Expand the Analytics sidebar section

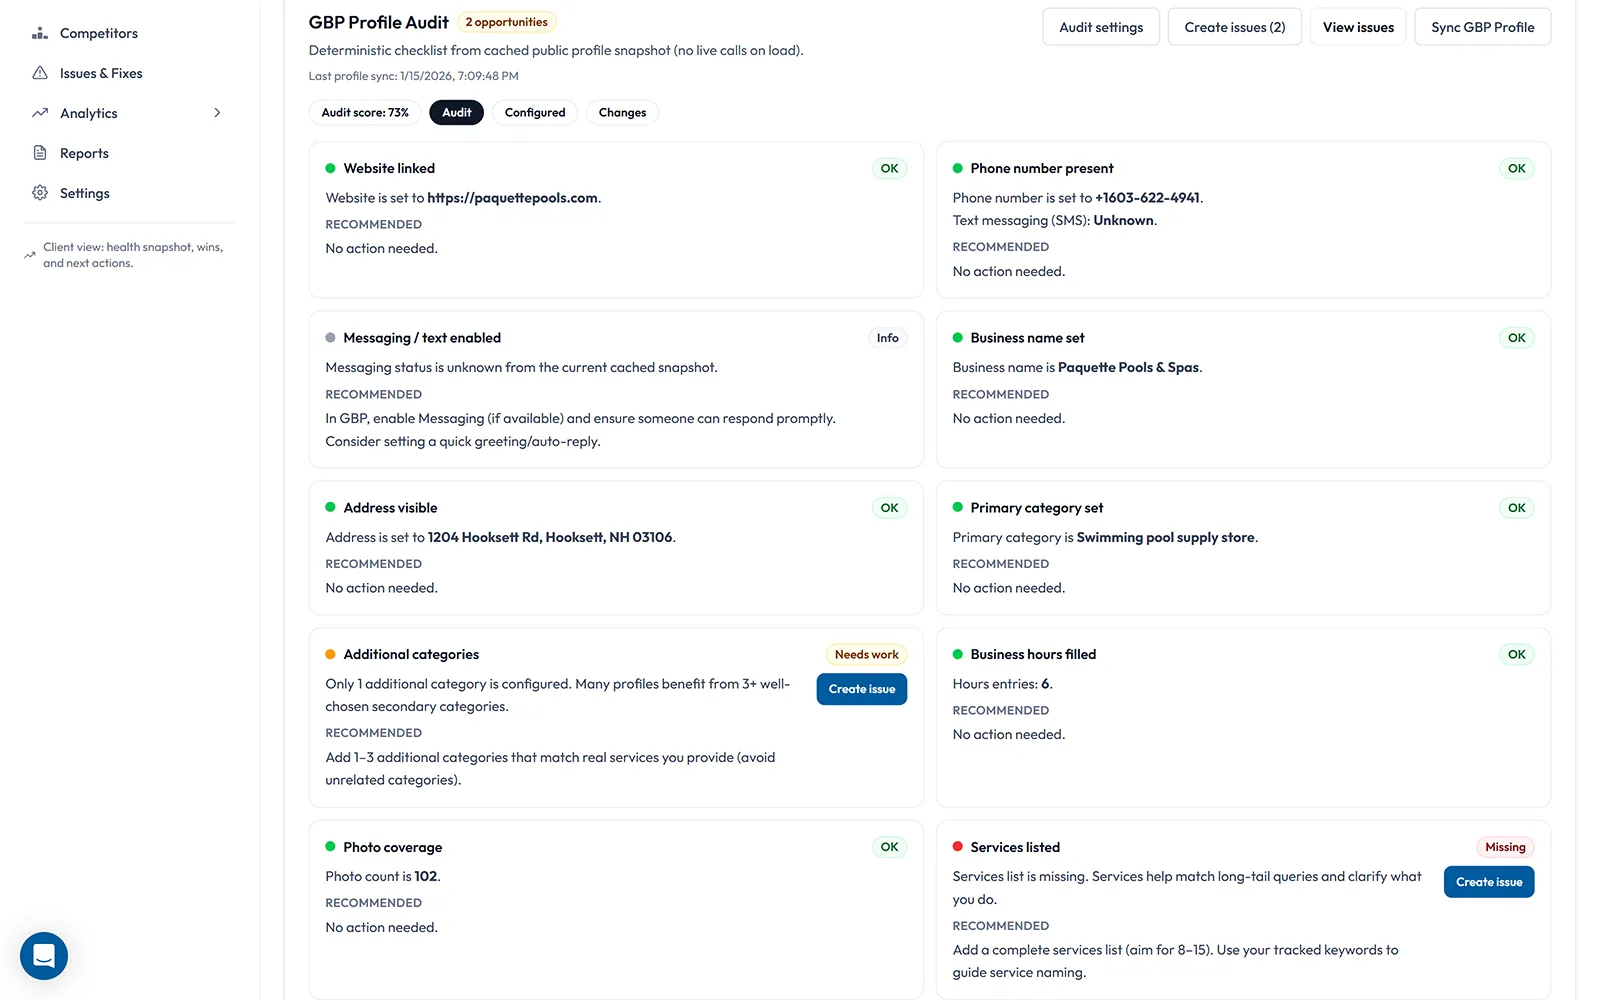coord(217,112)
